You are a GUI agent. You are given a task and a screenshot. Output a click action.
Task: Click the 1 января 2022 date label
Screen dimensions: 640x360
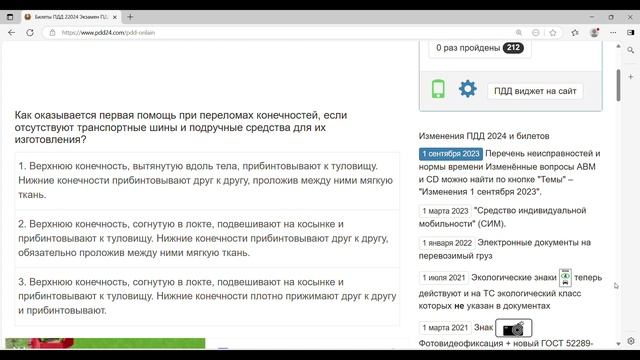coord(447,243)
